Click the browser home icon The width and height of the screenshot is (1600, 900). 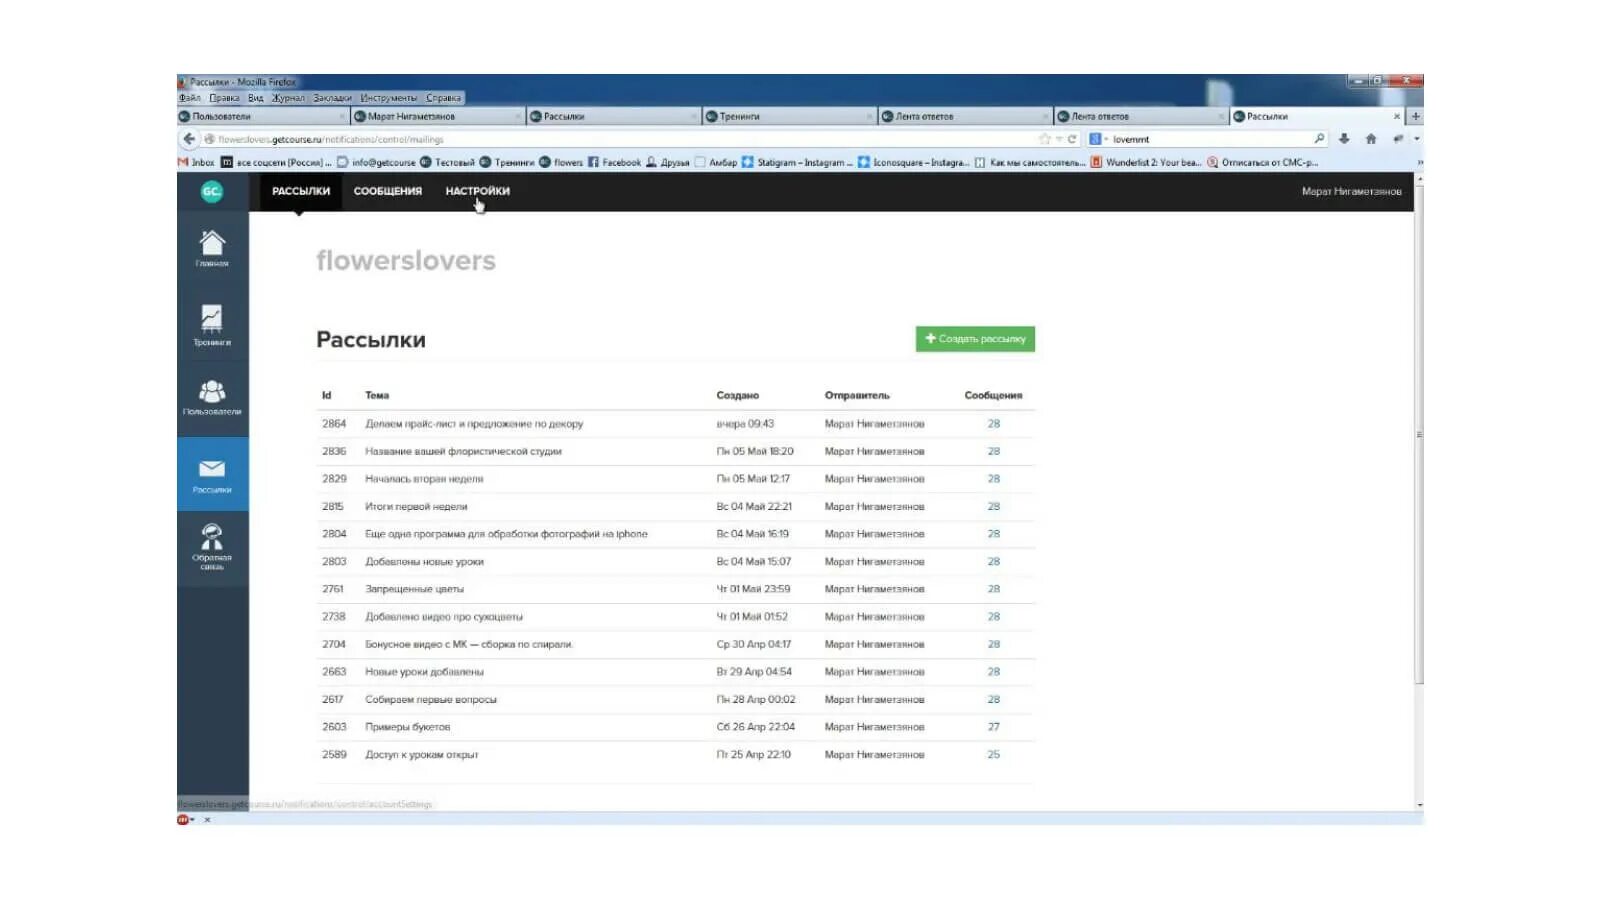pyautogui.click(x=1371, y=139)
